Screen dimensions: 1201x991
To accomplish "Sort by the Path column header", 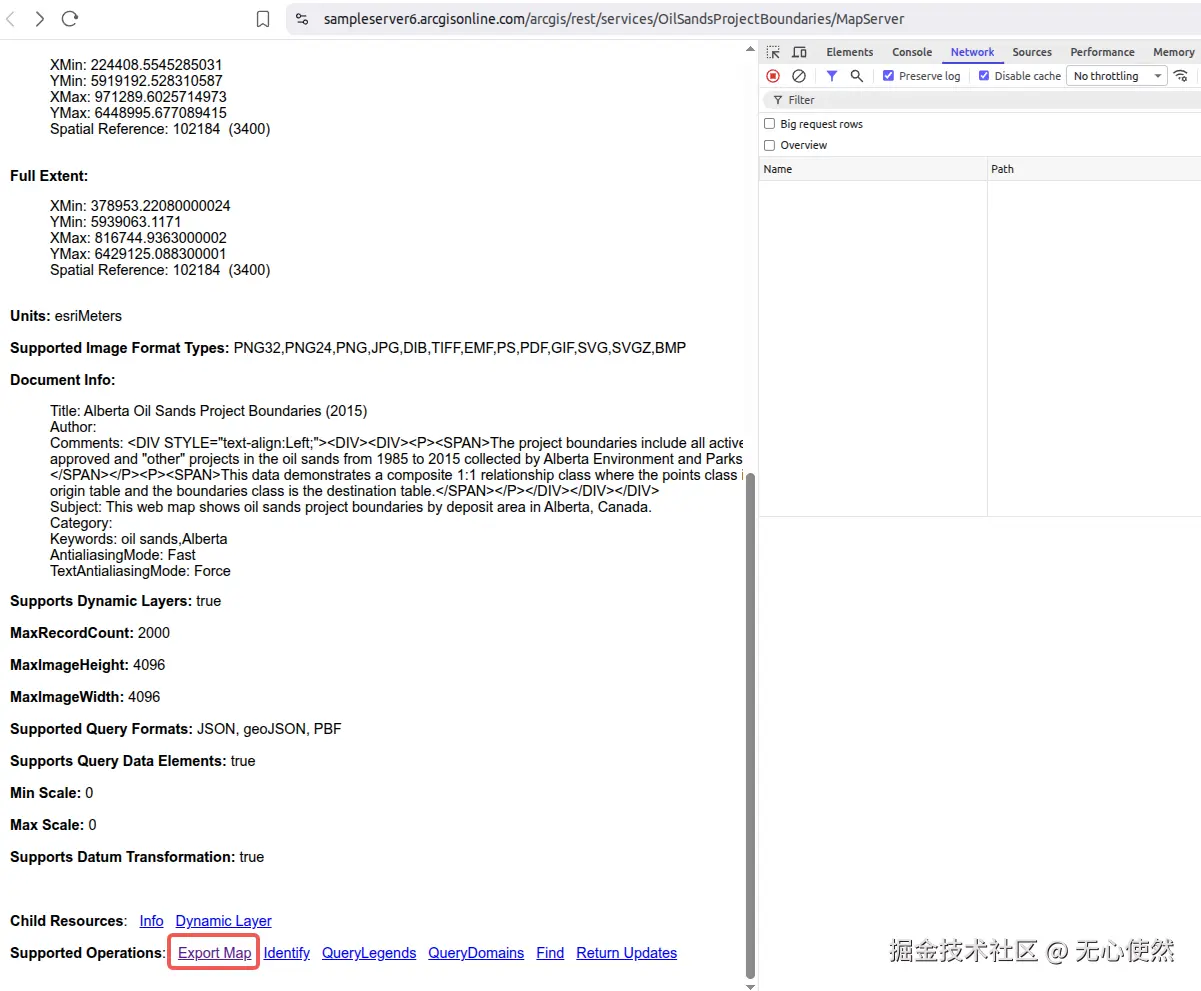I will [1094, 169].
